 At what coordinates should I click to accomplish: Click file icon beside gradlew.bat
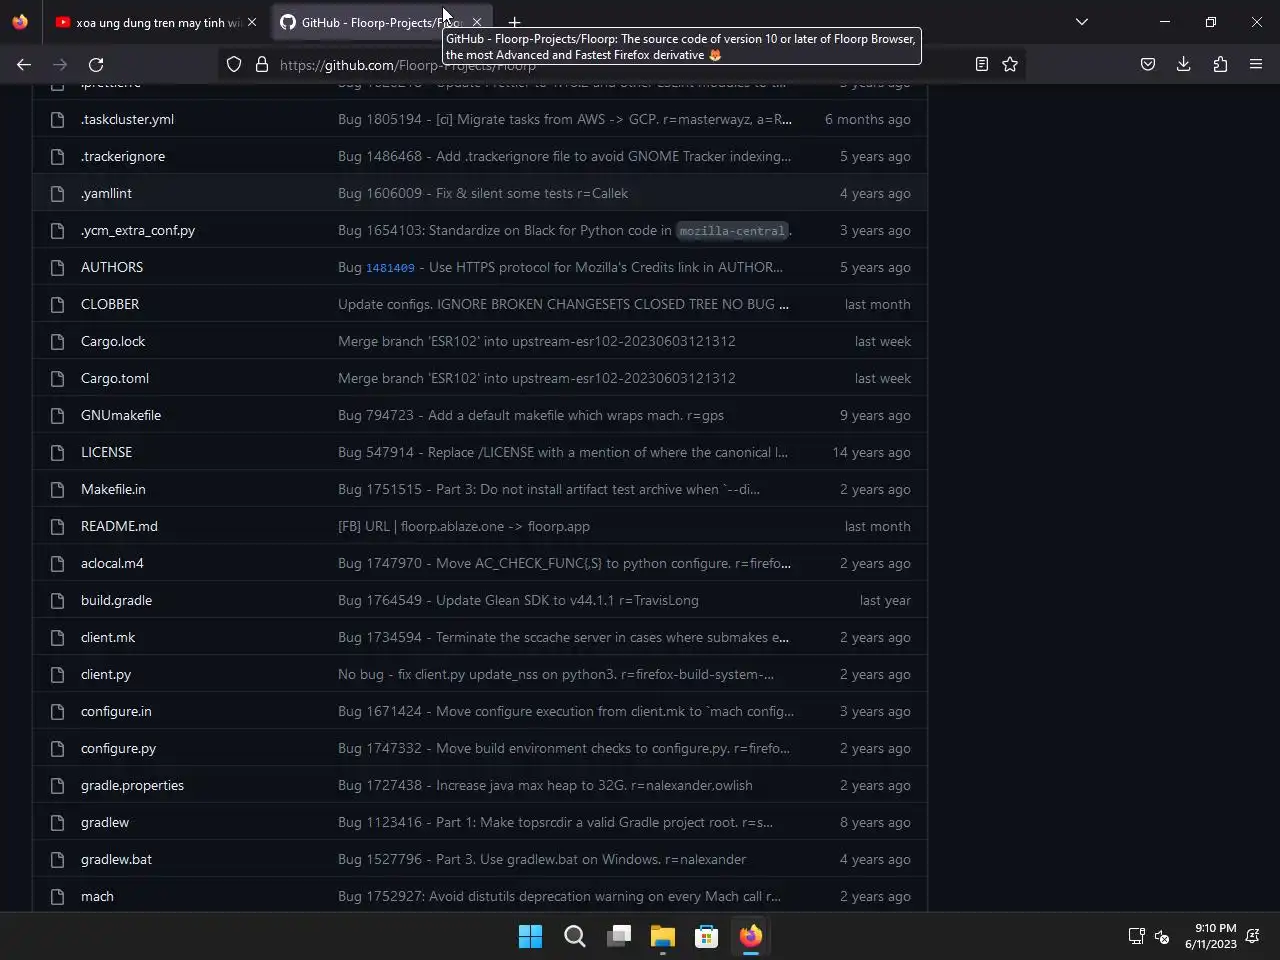57,859
